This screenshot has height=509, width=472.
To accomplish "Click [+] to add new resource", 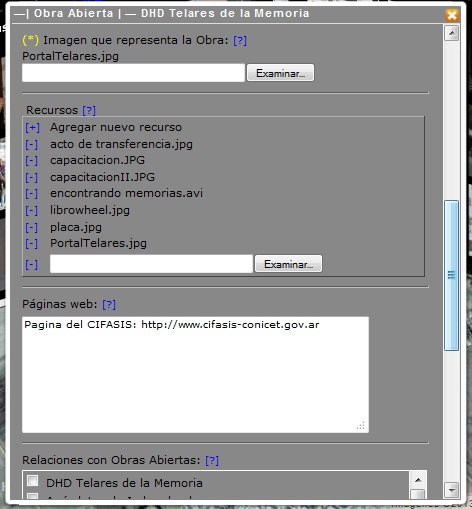I will [32, 127].
